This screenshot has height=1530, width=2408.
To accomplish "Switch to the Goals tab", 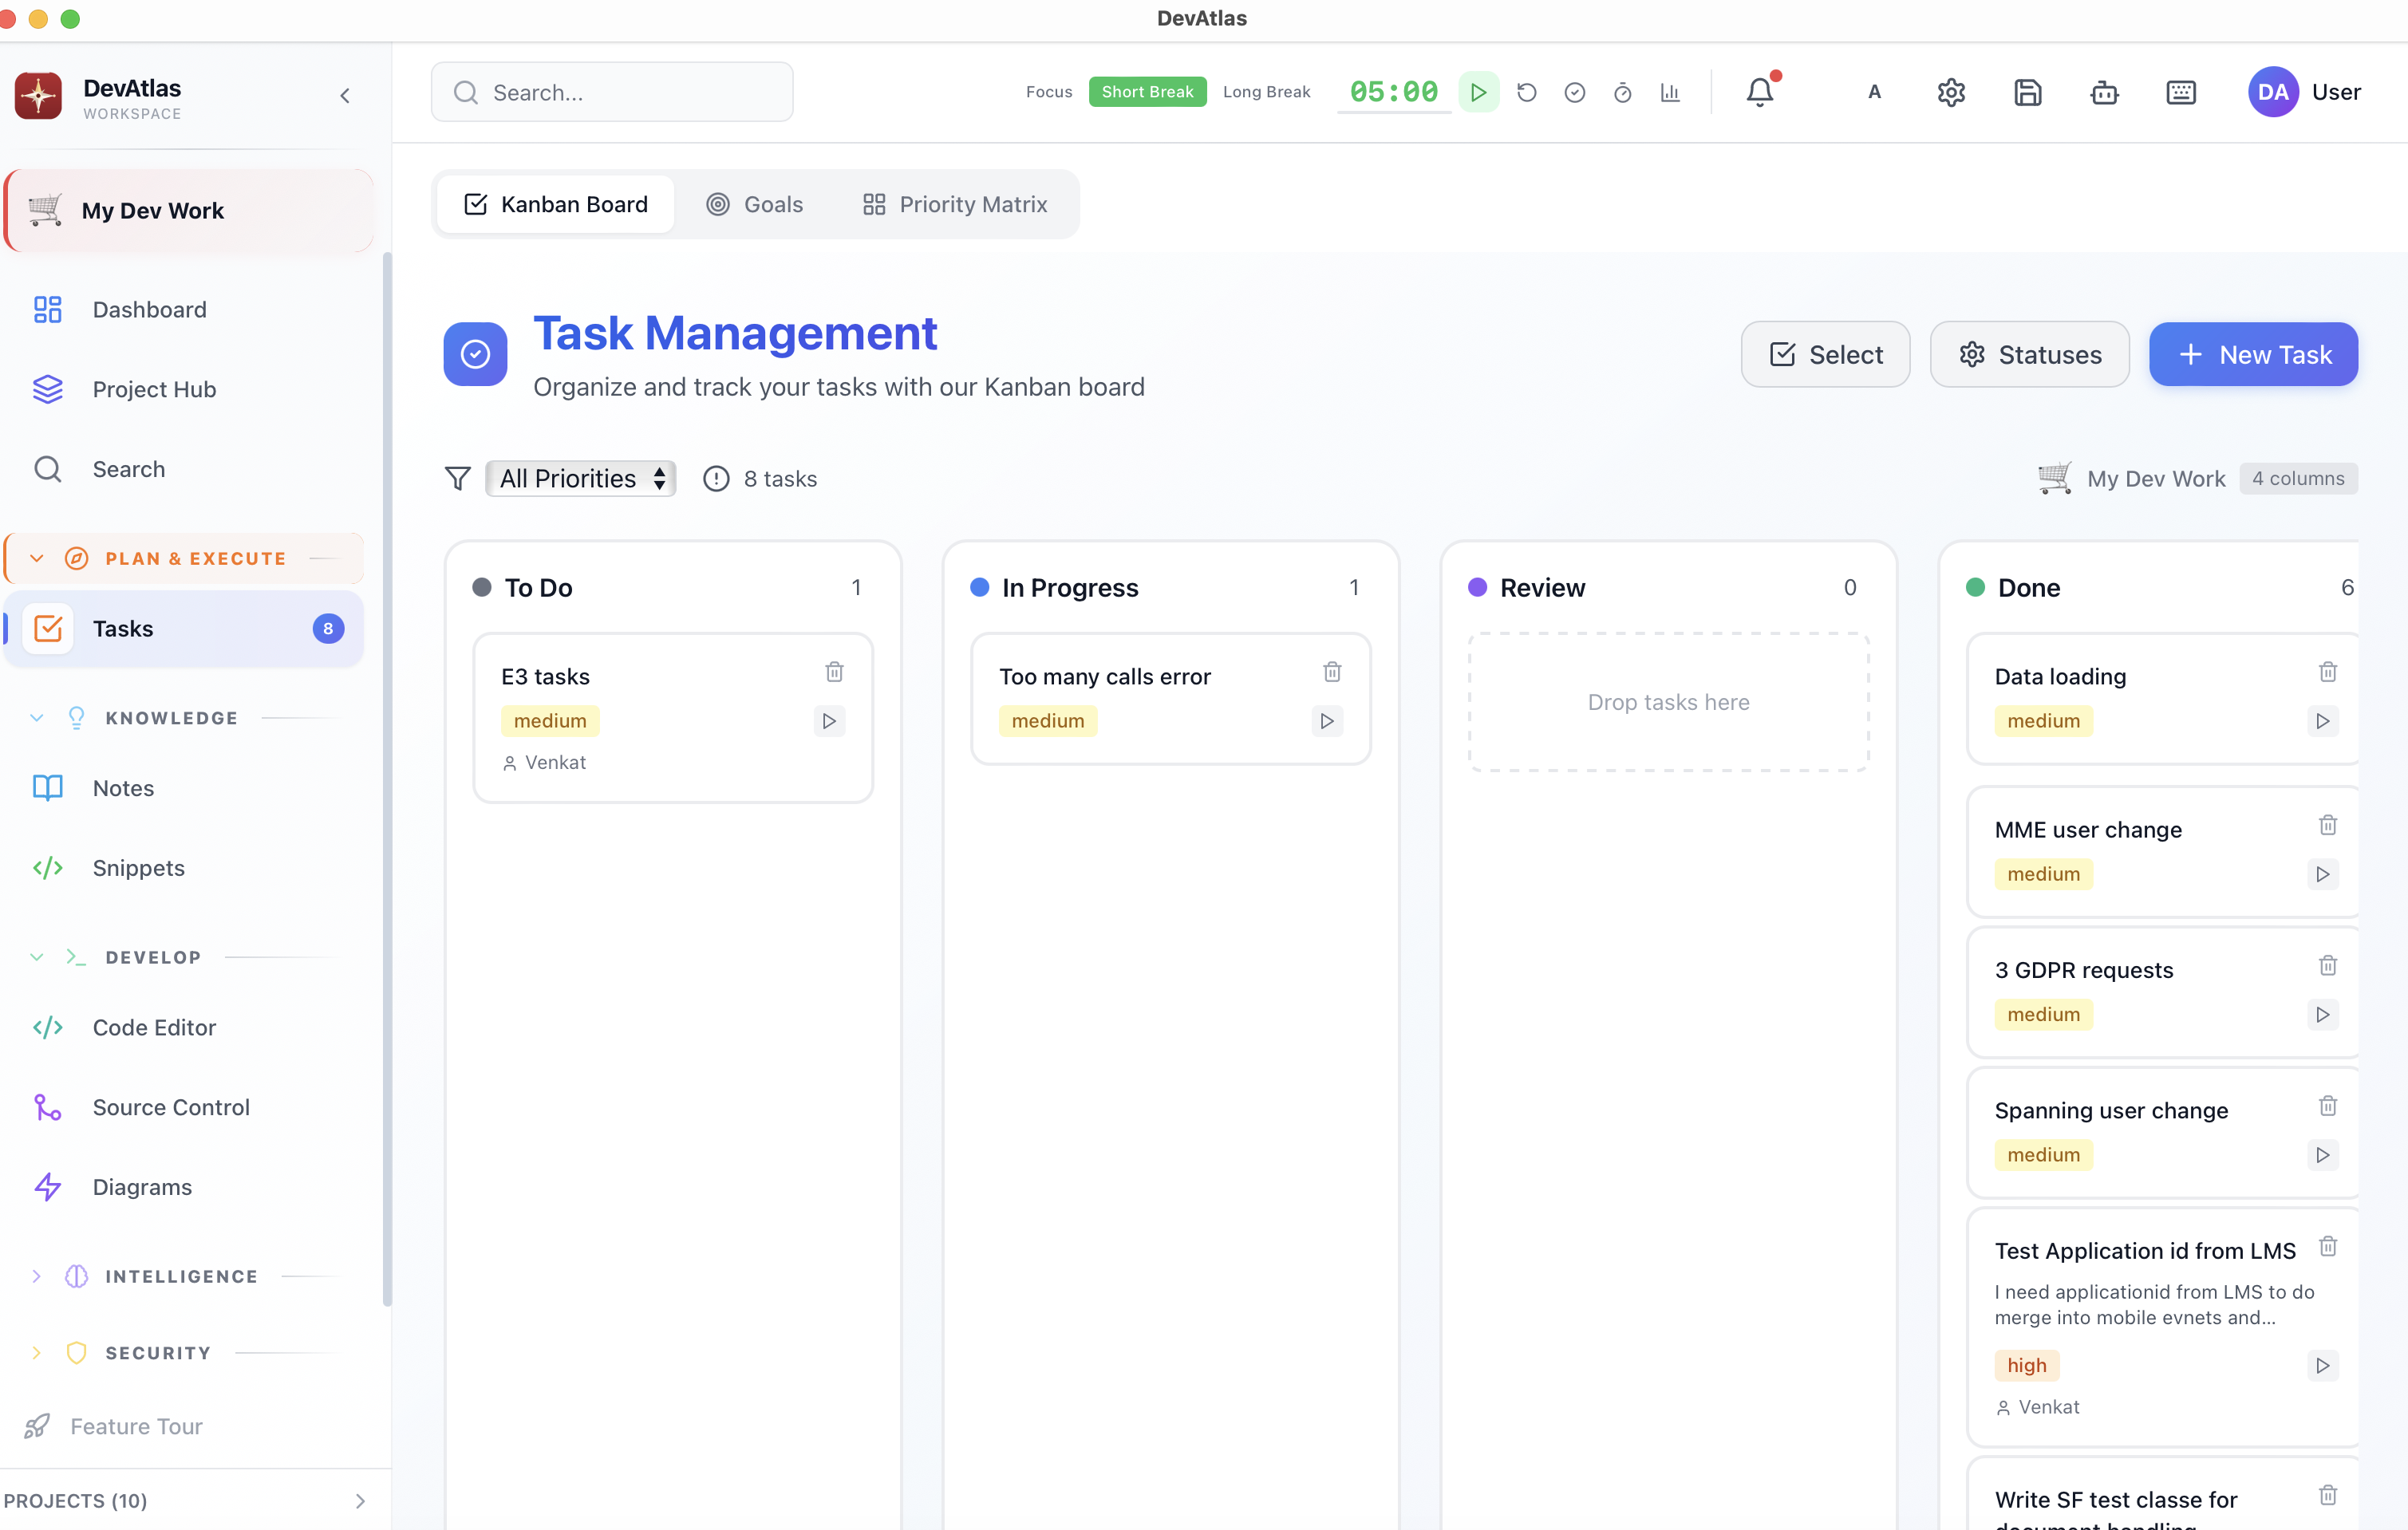I will (755, 204).
